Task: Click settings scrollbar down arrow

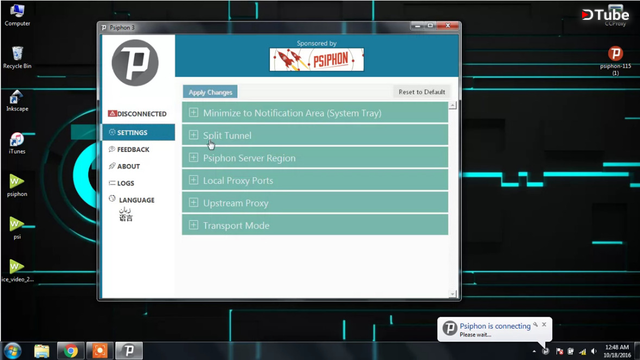Action: [452, 294]
